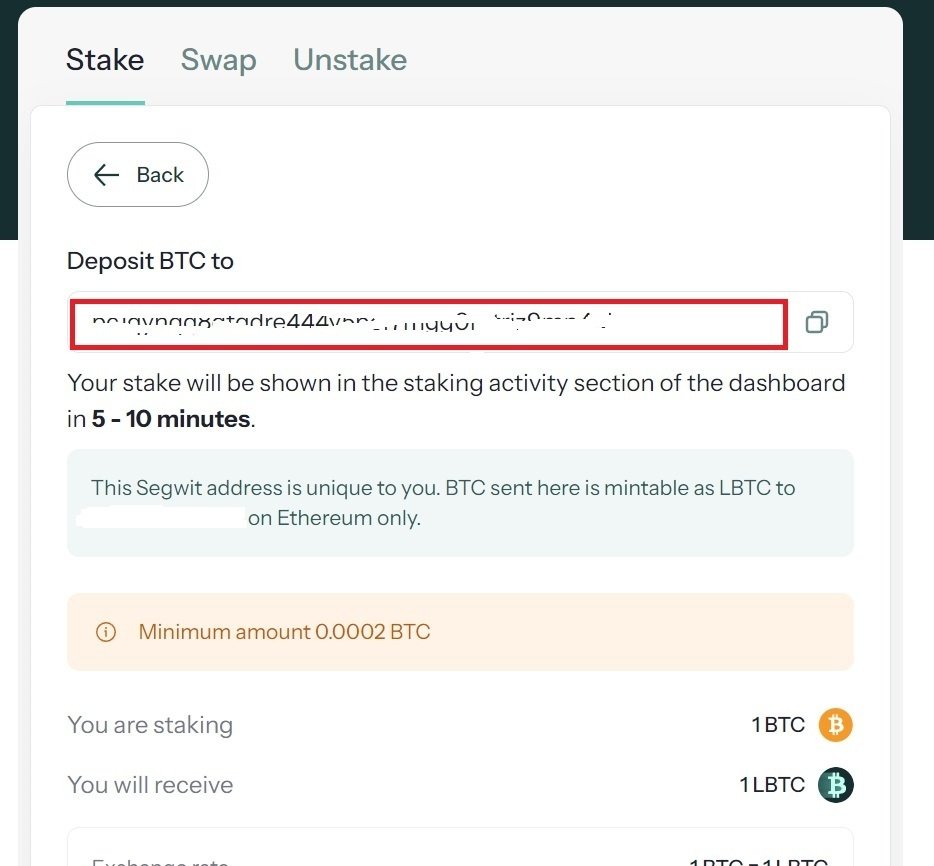Click the "Minimum amount 0.0002 BTC" warning
934x866 pixels.
(x=284, y=632)
